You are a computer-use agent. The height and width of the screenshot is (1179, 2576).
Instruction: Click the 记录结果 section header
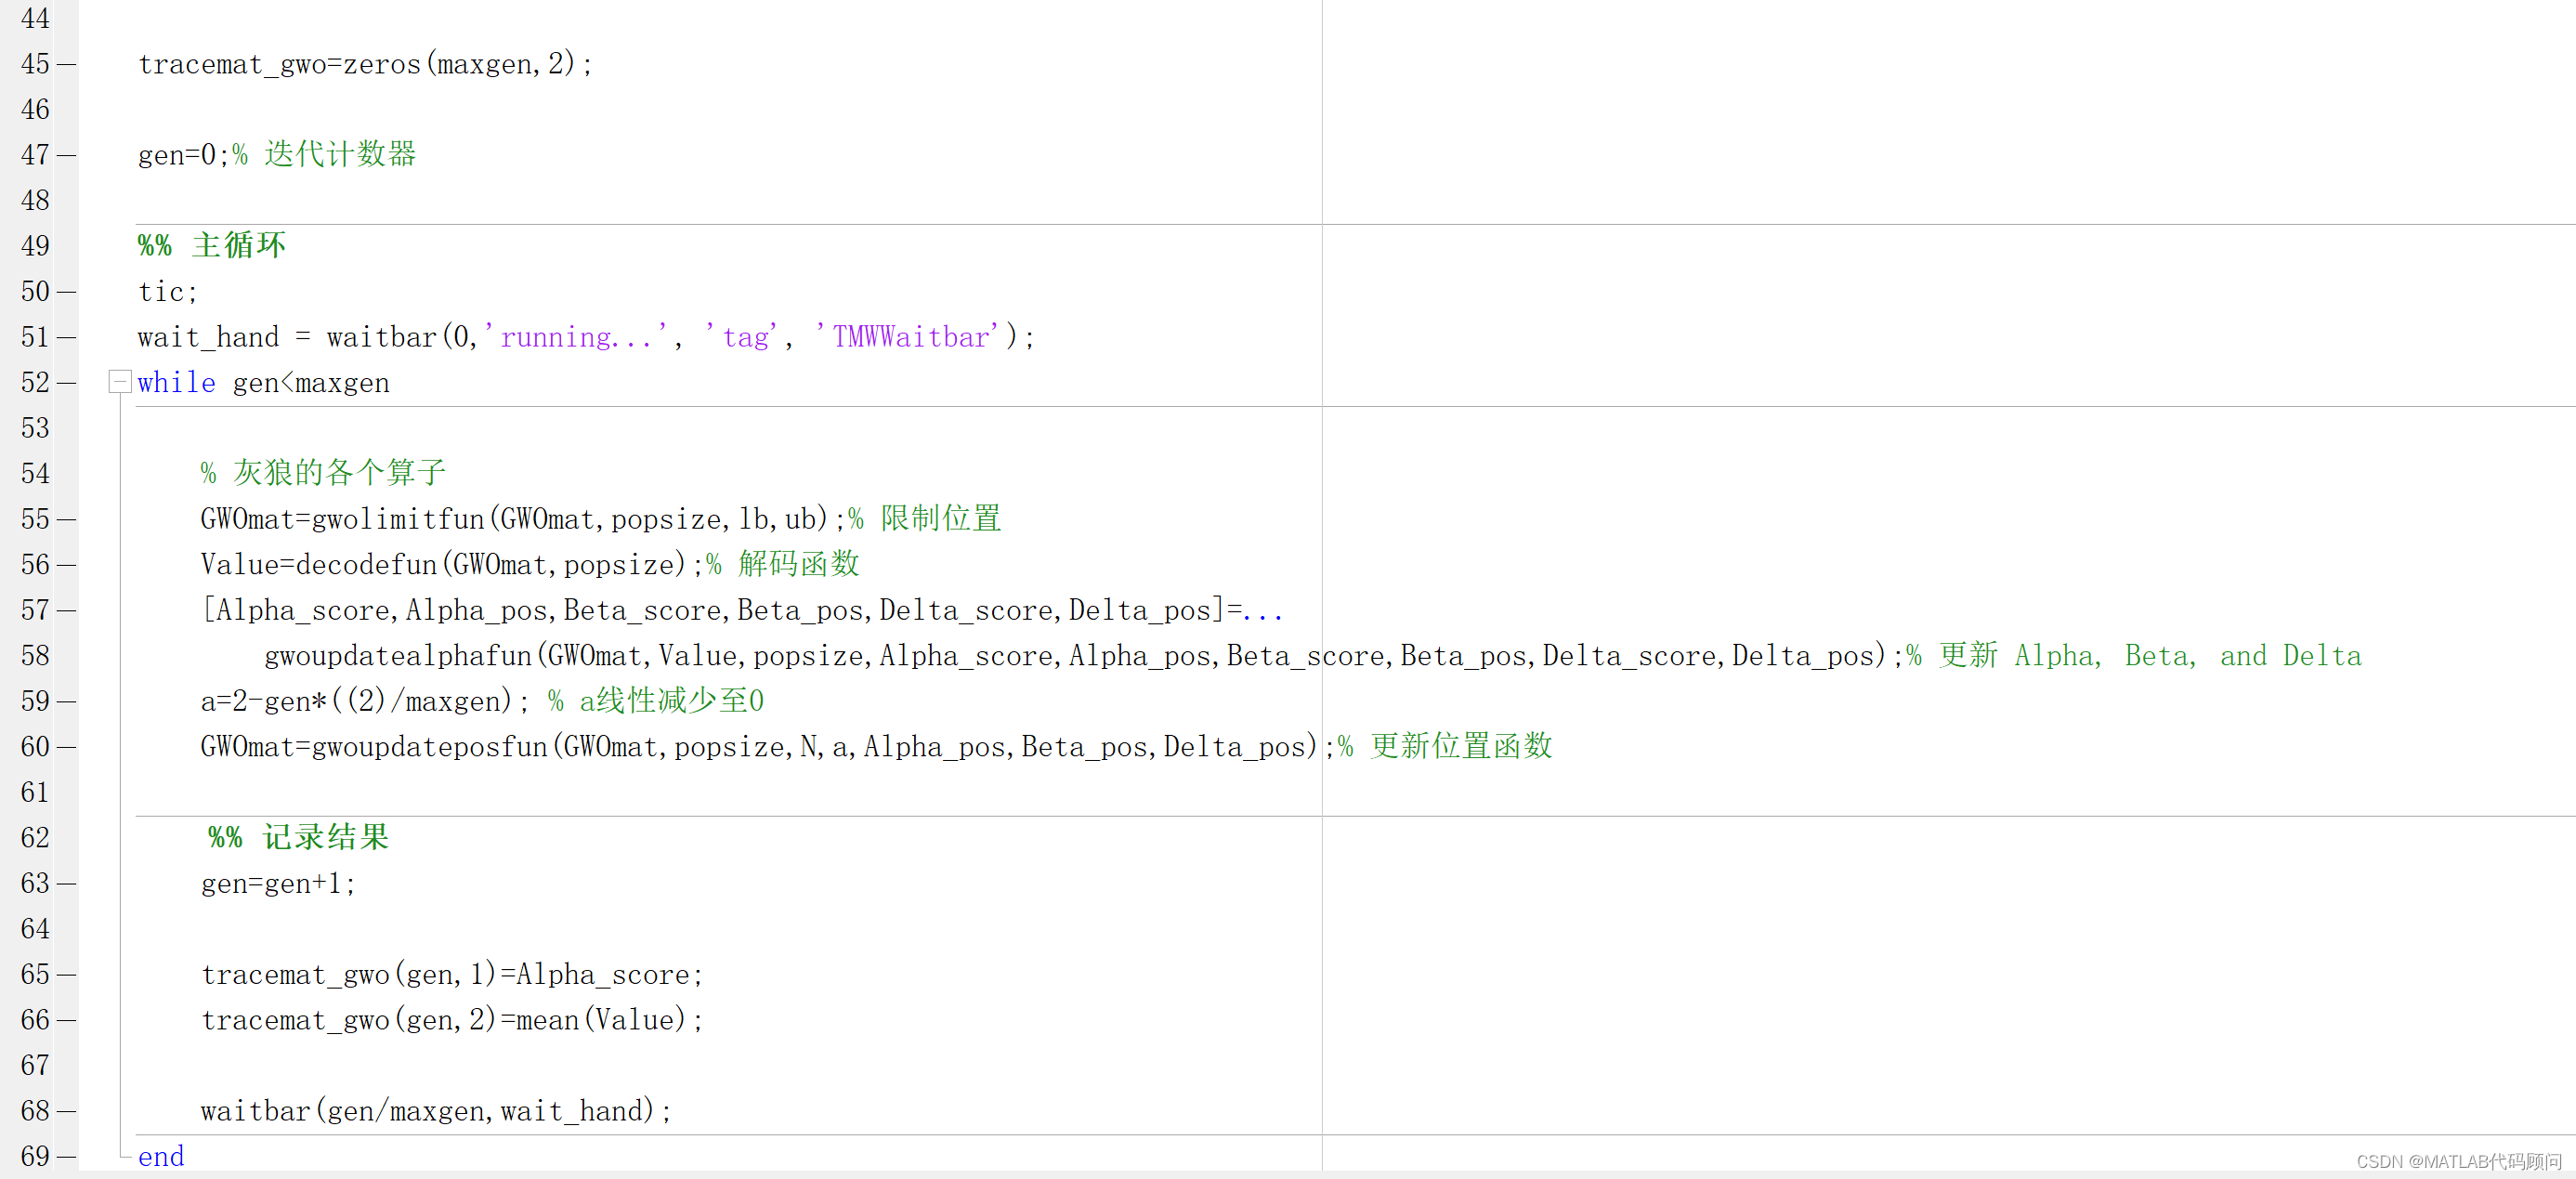(325, 838)
